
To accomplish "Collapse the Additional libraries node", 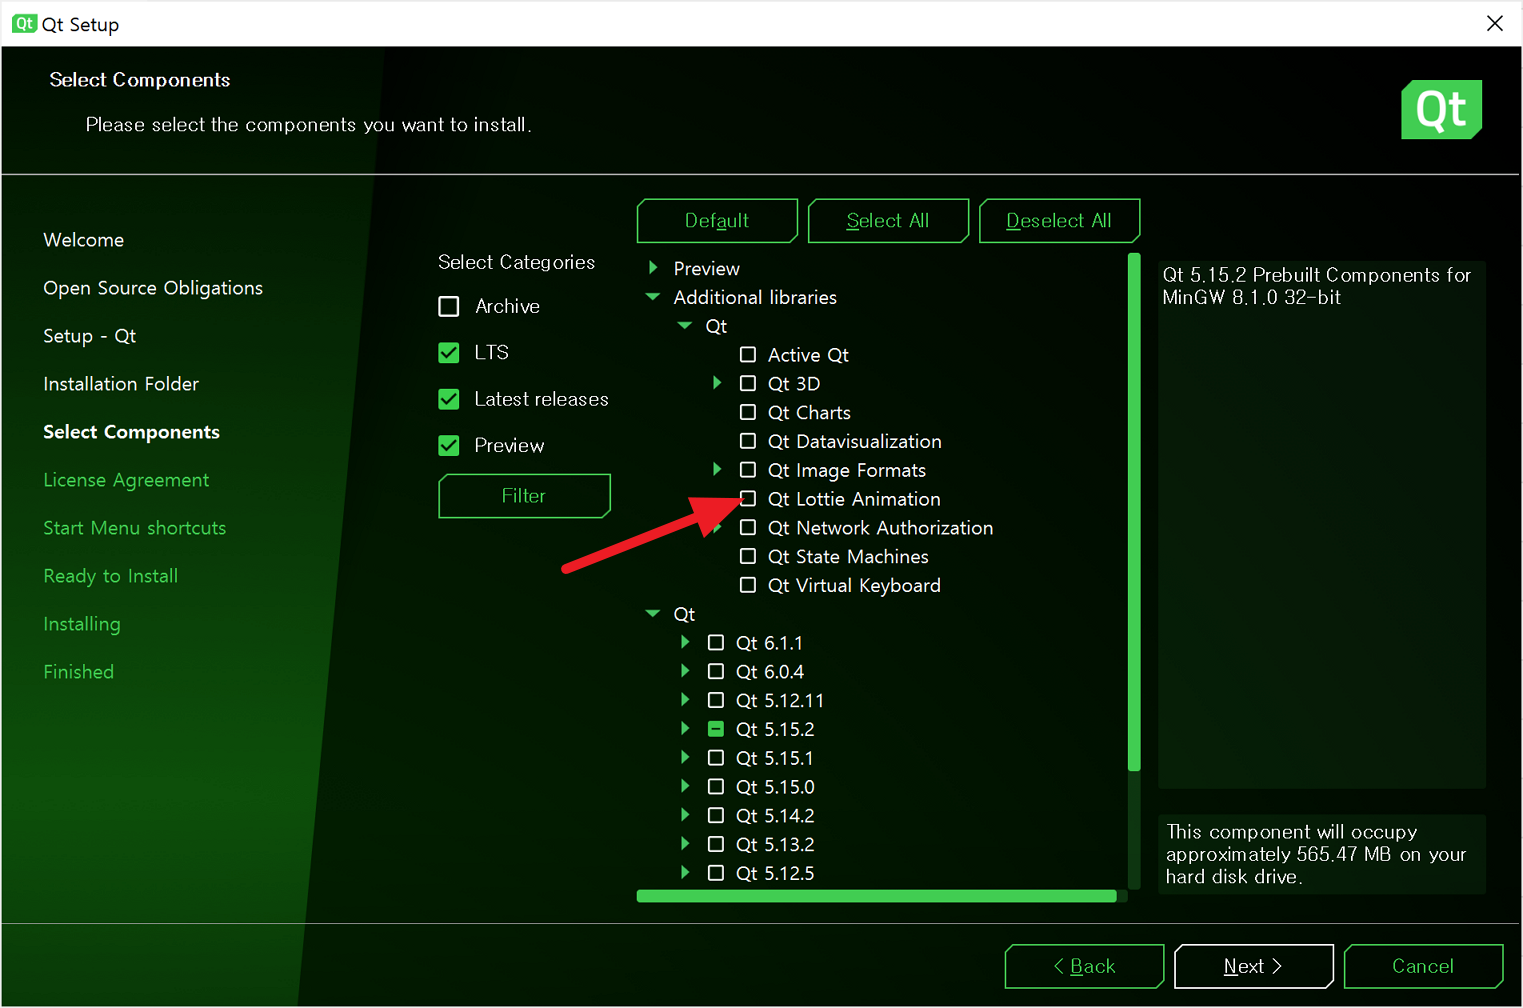I will [653, 297].
